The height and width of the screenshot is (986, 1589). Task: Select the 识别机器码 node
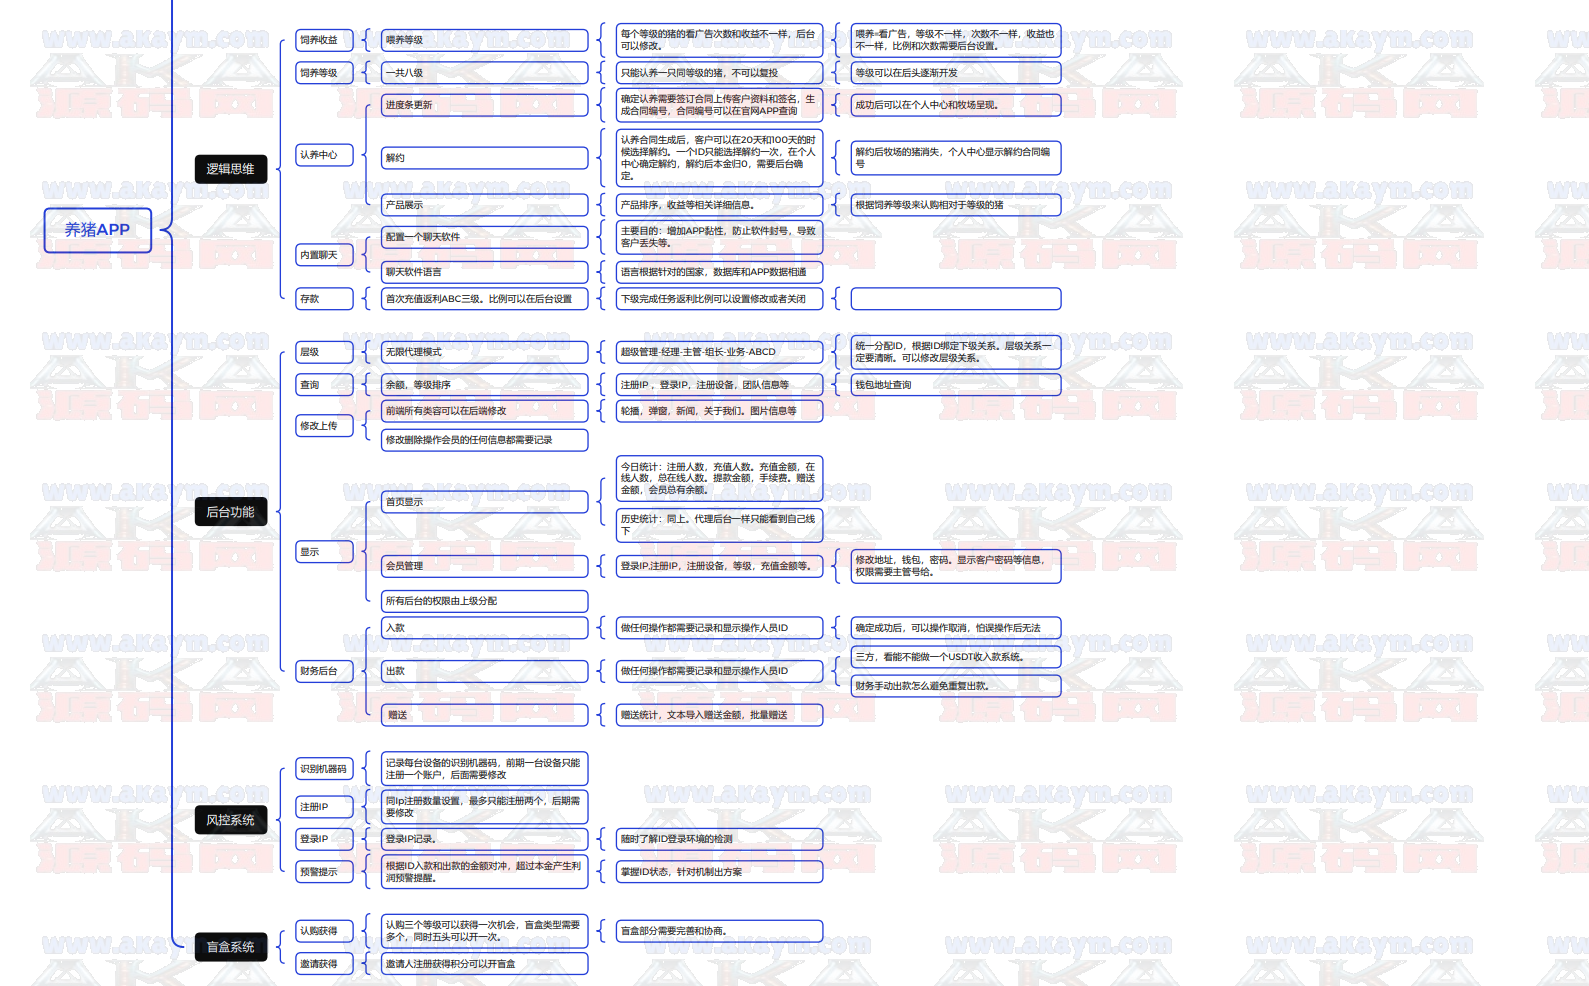pos(324,769)
